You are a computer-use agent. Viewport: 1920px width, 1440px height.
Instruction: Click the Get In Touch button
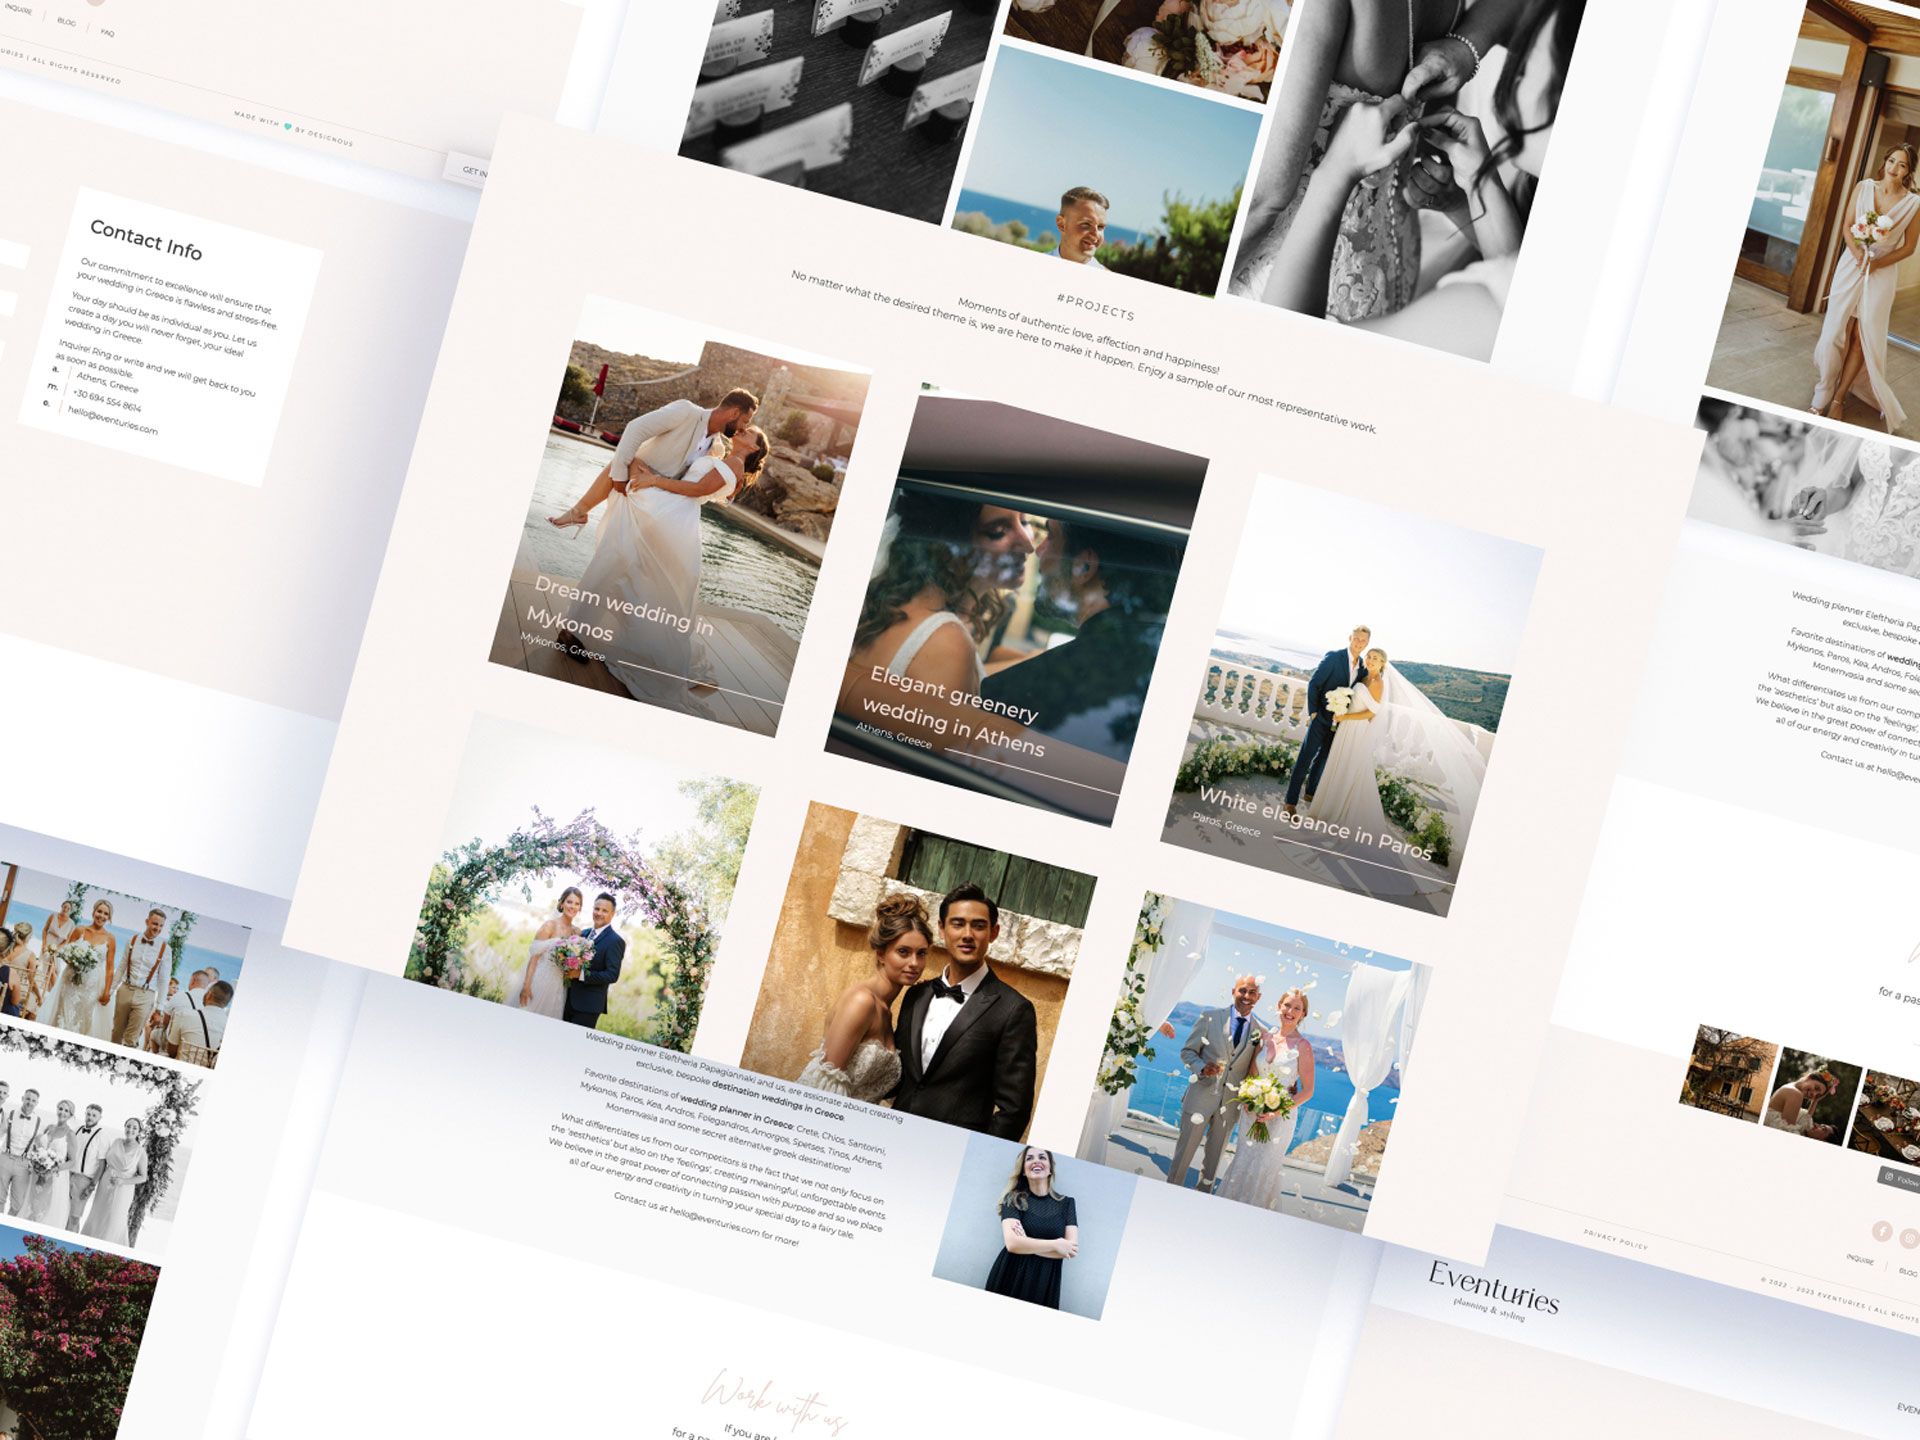(x=470, y=170)
